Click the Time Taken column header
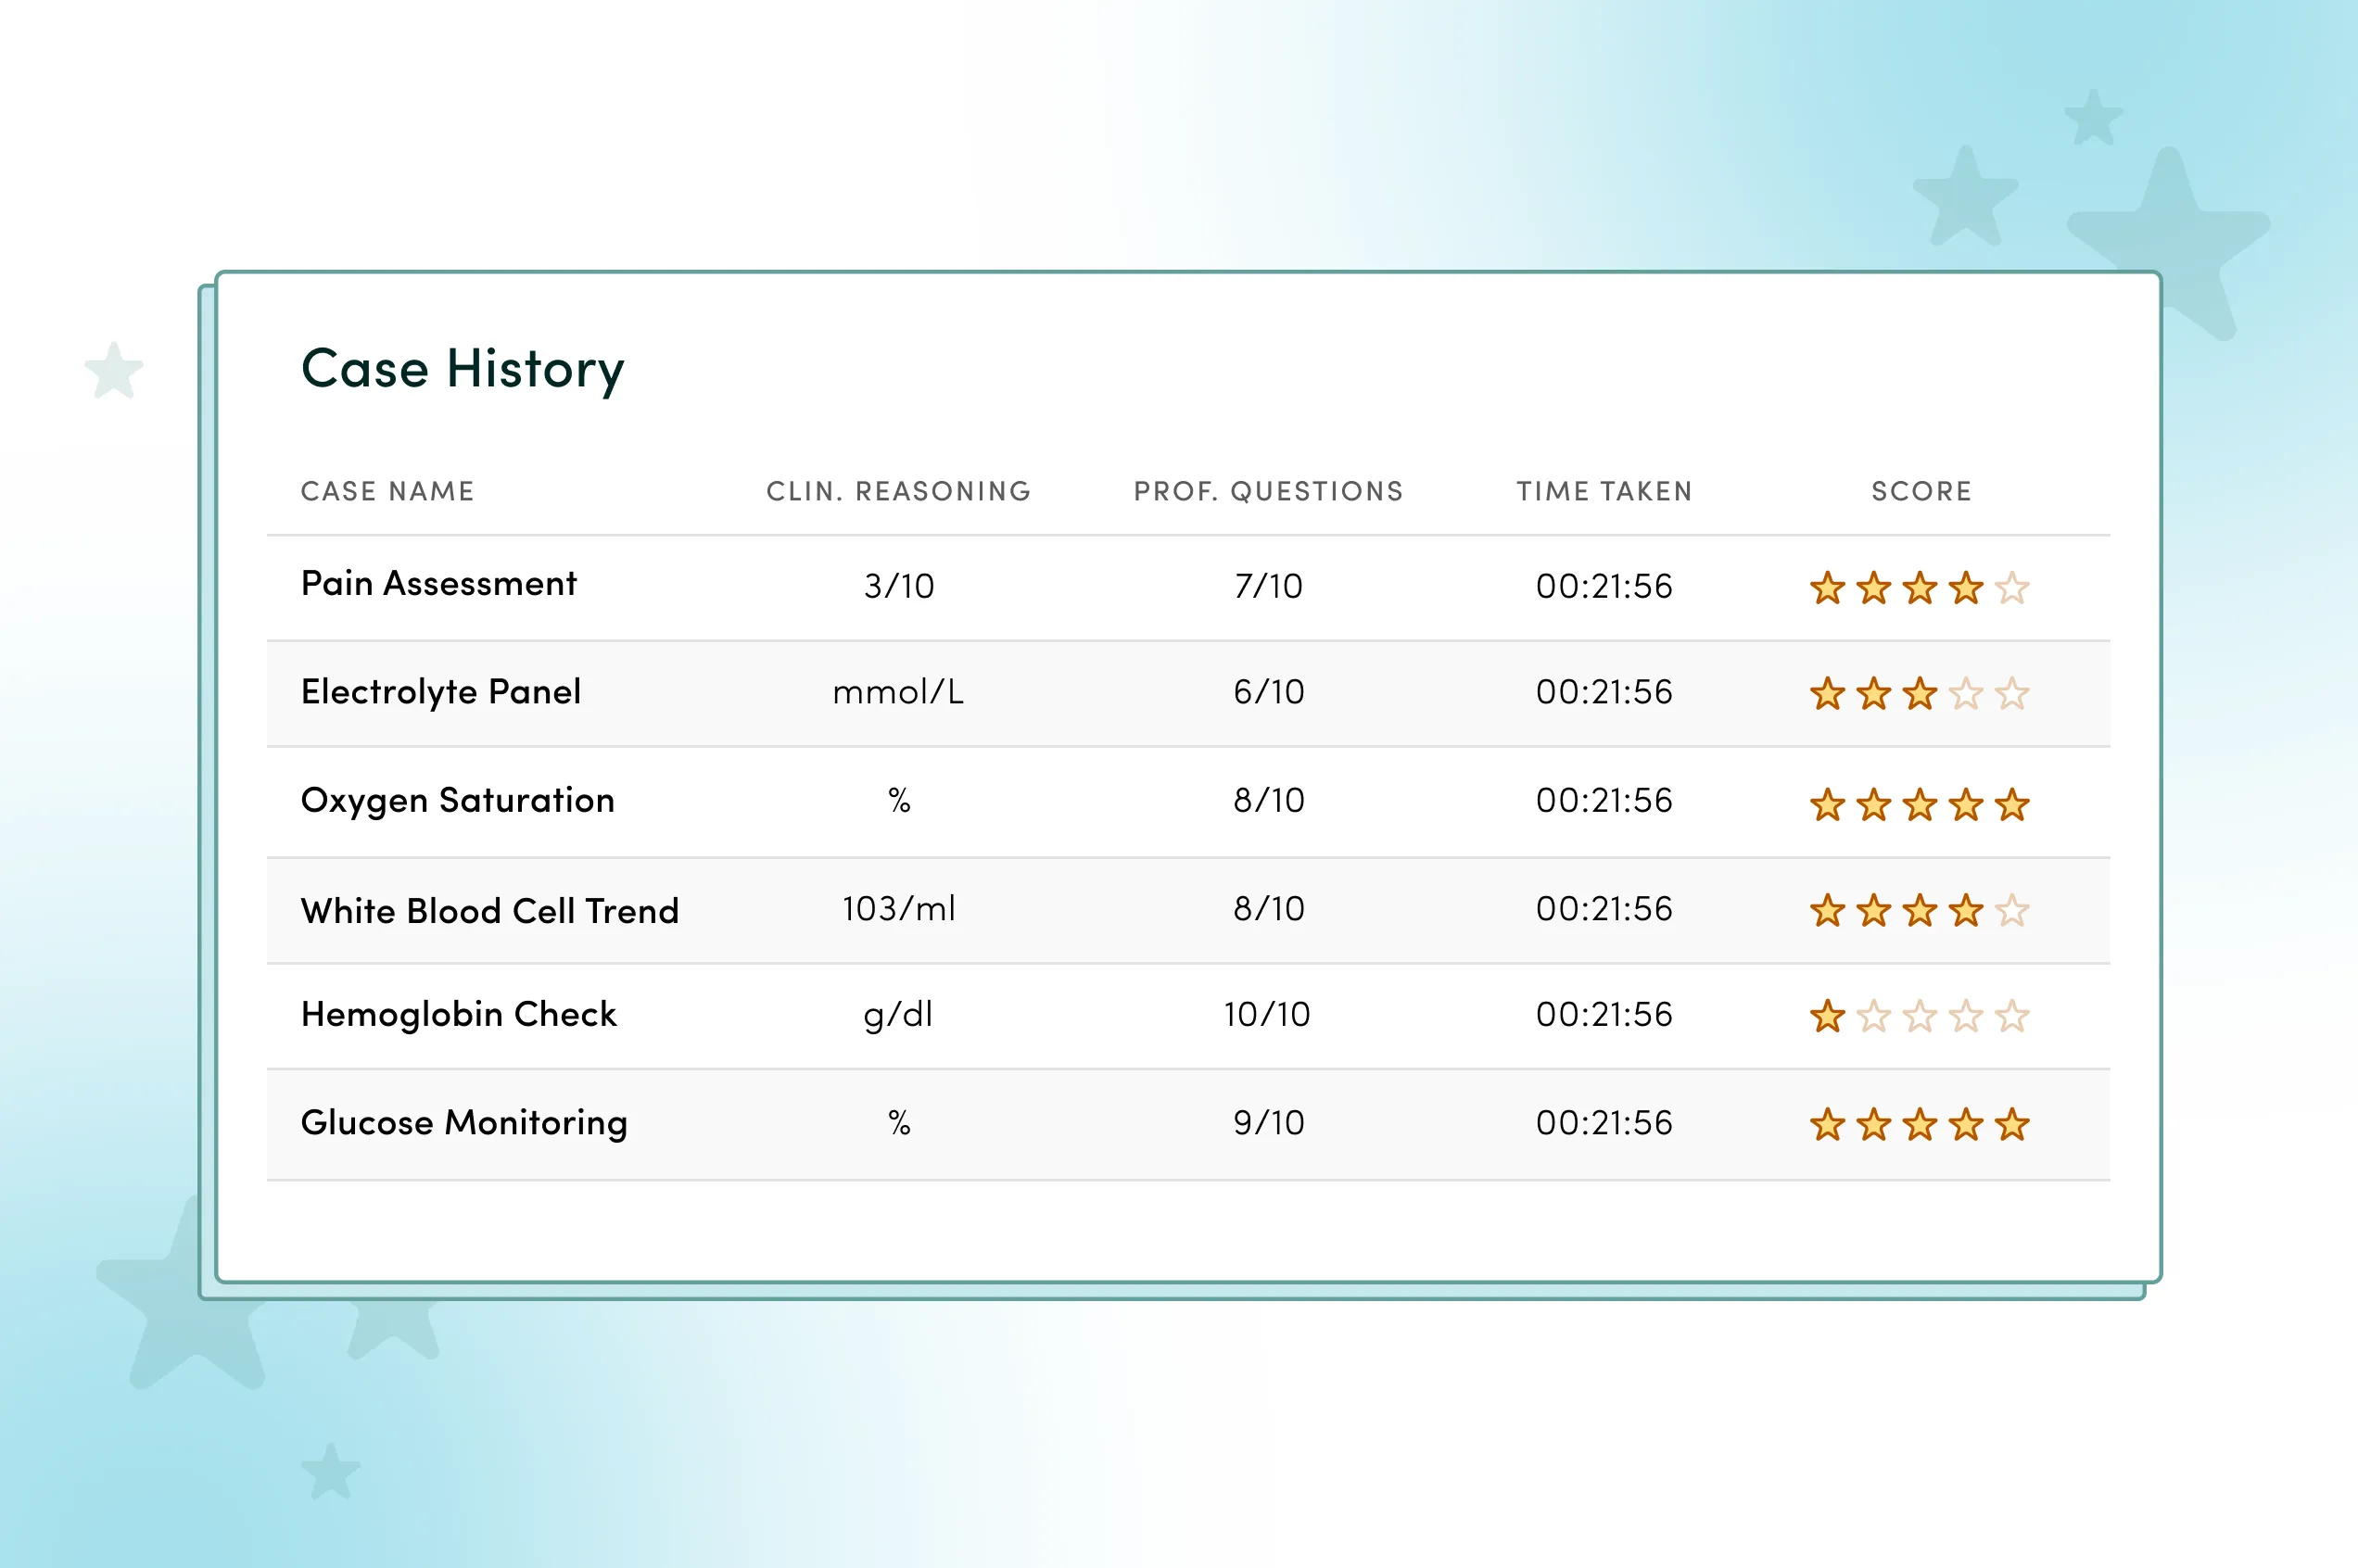Image resolution: width=2358 pixels, height=1568 pixels. point(1604,491)
